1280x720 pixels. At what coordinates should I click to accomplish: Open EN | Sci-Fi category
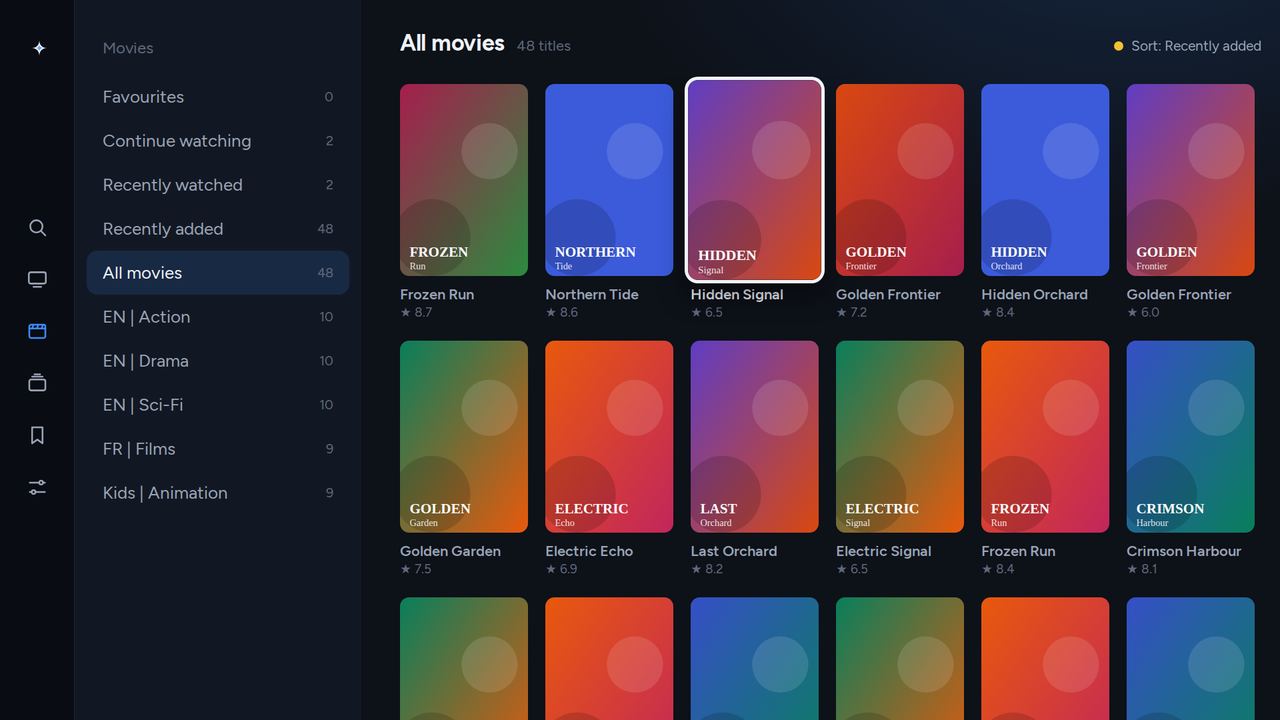point(218,405)
